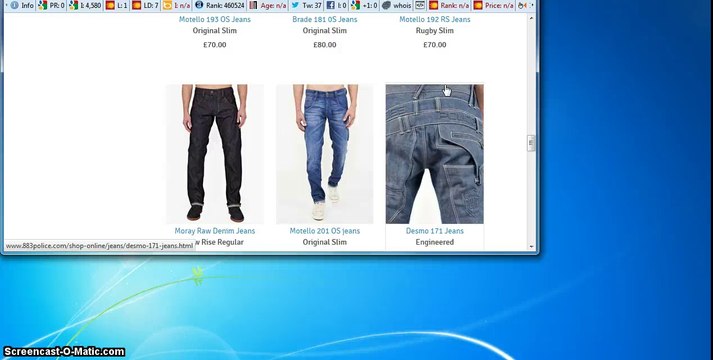Click the page source code icon
The width and height of the screenshot is (713, 360).
[420, 5]
